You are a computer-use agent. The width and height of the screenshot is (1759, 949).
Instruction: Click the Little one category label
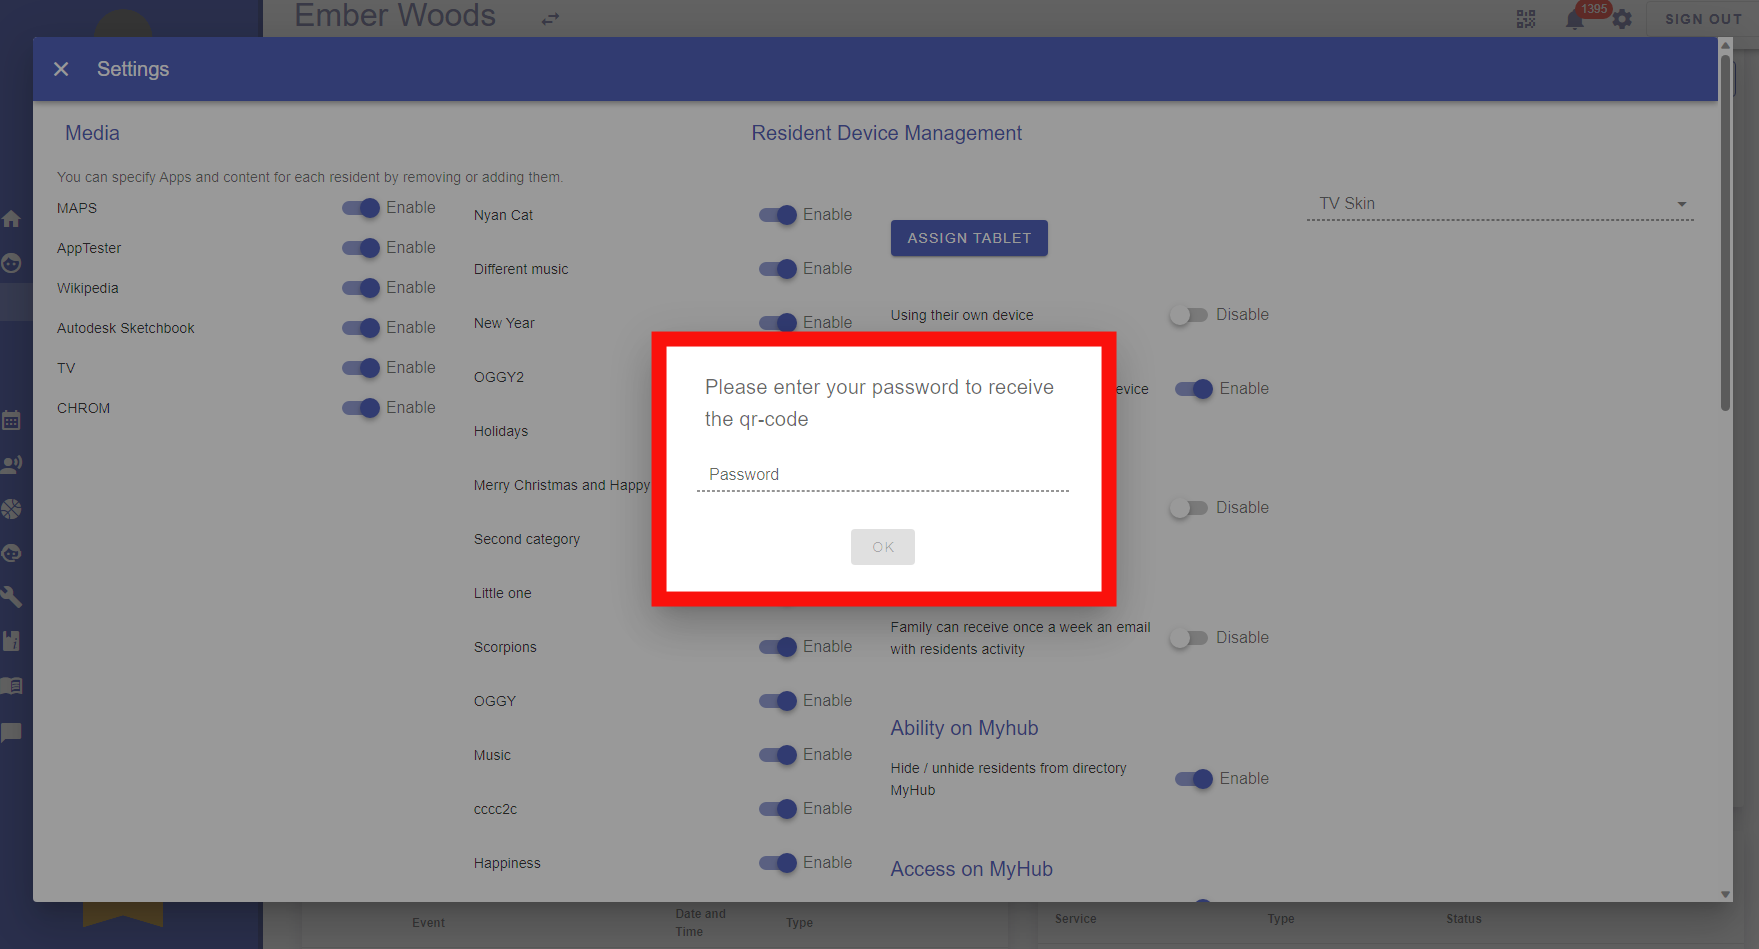tap(503, 593)
